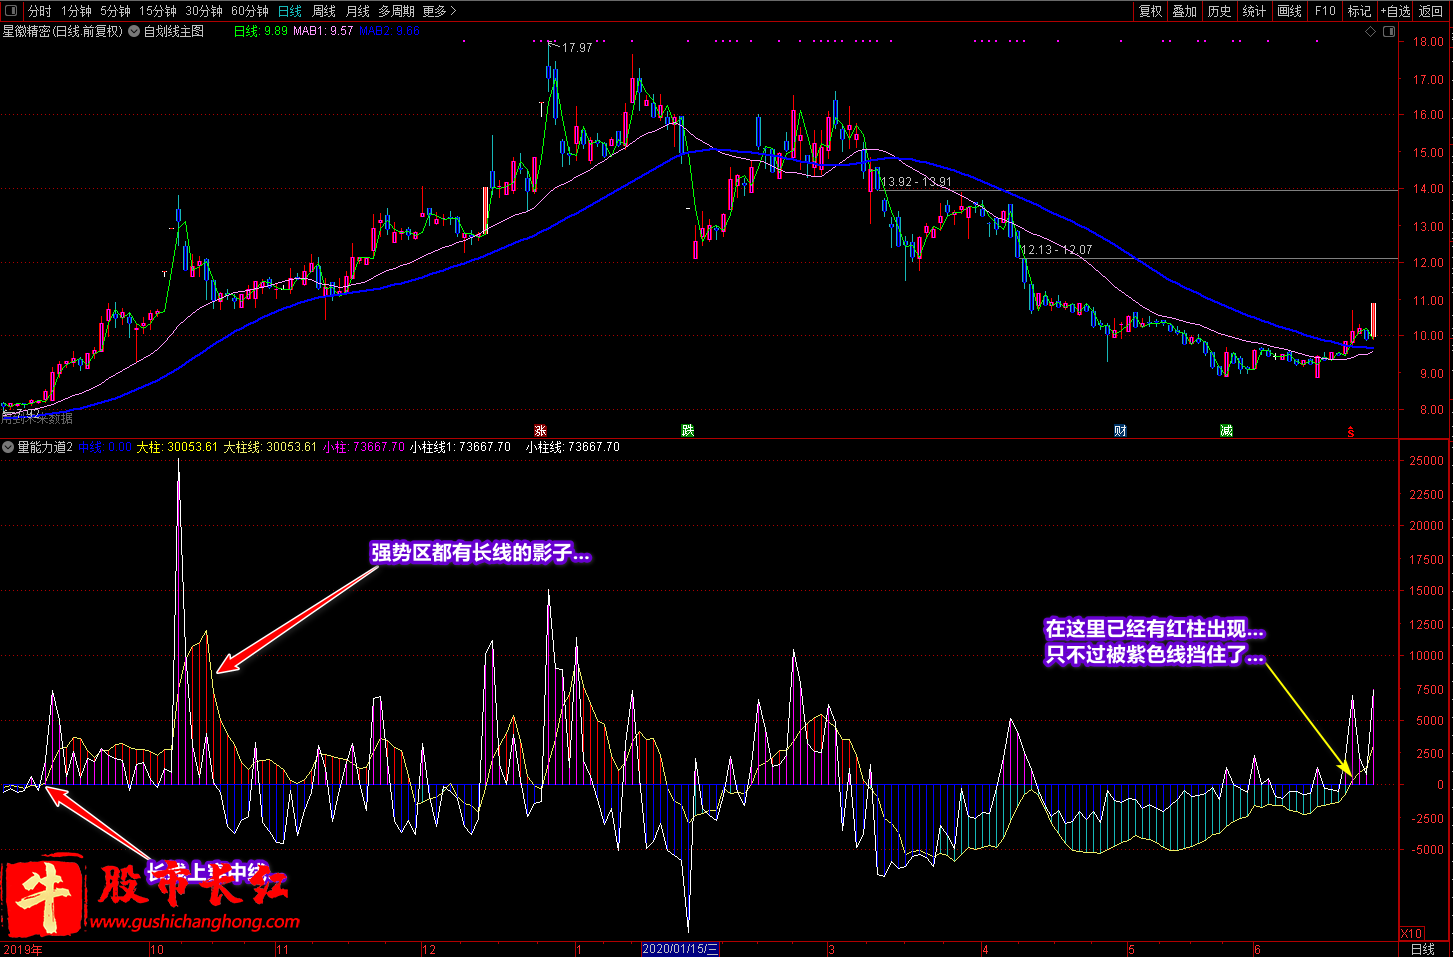The width and height of the screenshot is (1453, 957).
Task: Switch to 30分钟 period
Action: point(204,11)
